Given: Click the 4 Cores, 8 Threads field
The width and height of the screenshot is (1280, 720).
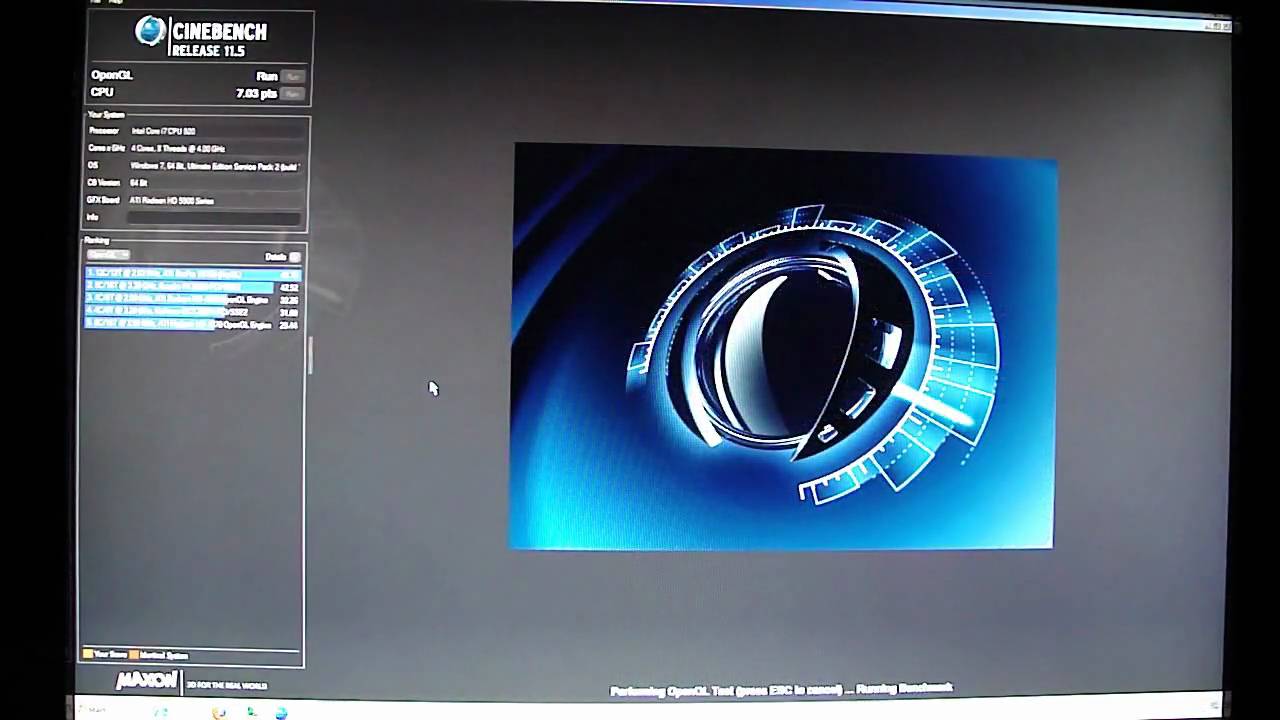Looking at the screenshot, I should 214,148.
